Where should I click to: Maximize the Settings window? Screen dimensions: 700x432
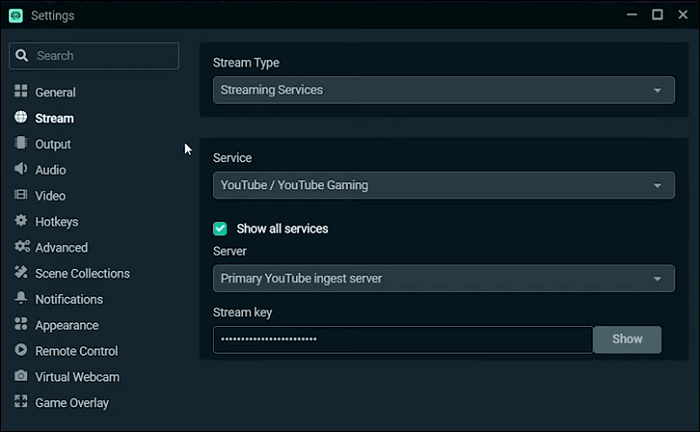click(657, 15)
